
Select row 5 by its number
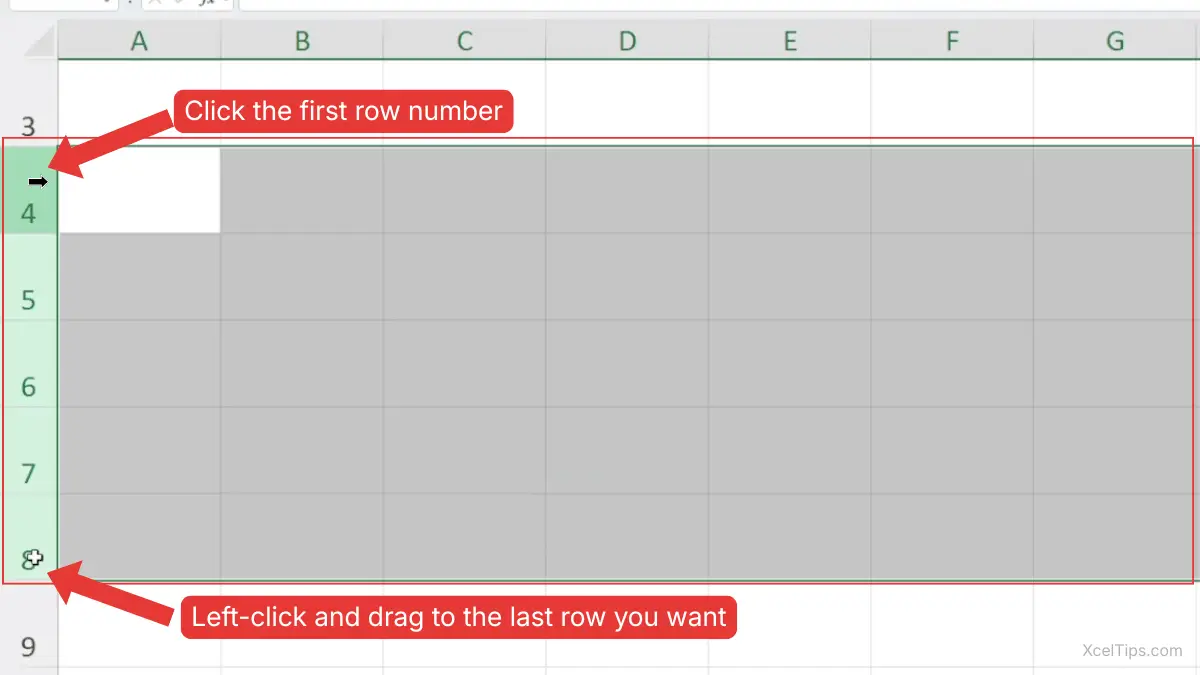(28, 299)
